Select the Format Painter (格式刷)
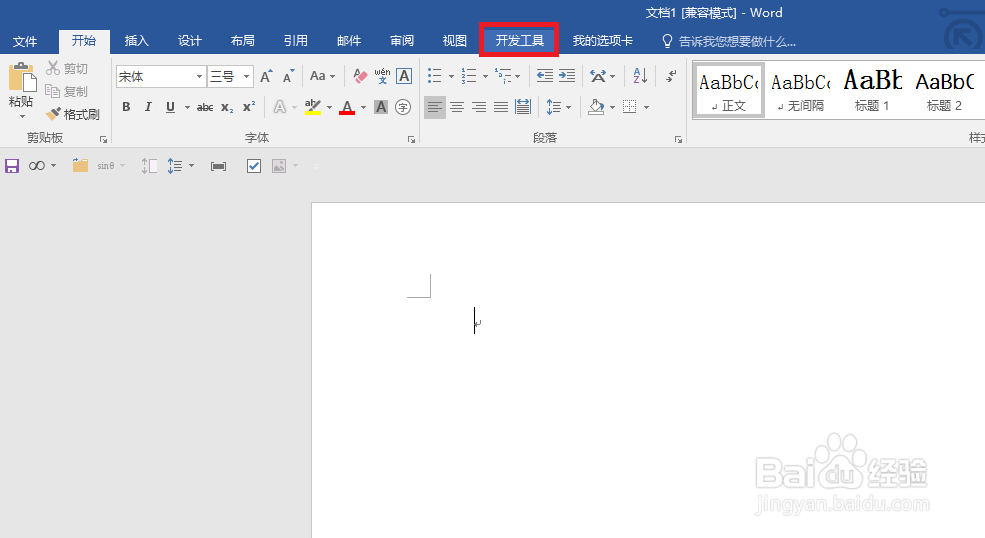The width and height of the screenshot is (985, 538). [x=73, y=114]
